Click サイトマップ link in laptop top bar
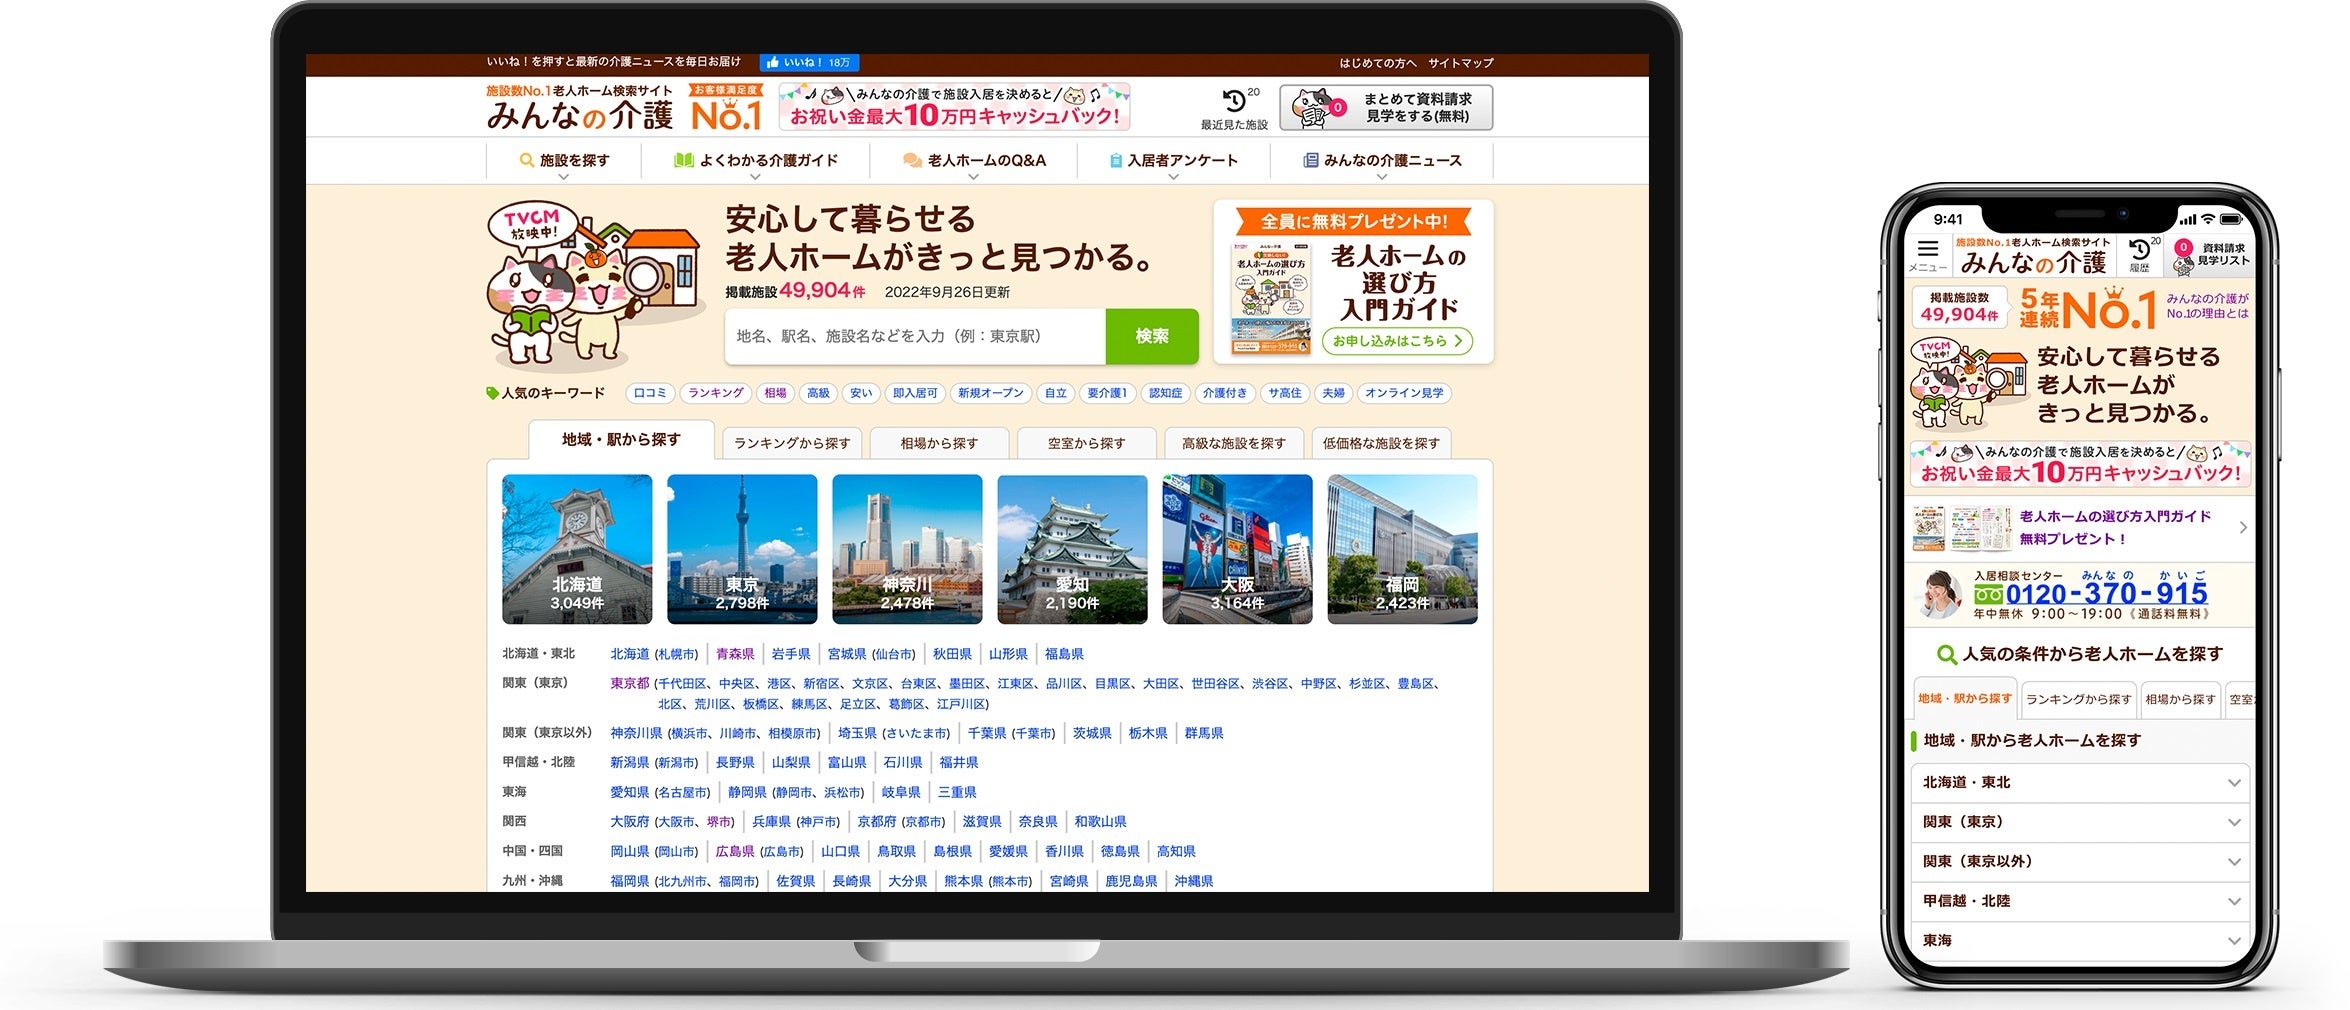Image resolution: width=2350 pixels, height=1010 pixels. point(1460,63)
